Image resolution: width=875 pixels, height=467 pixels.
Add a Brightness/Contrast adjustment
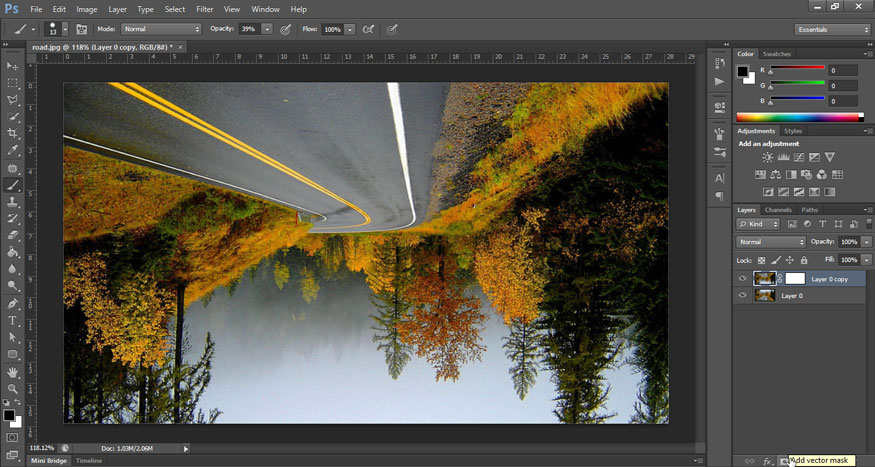click(x=767, y=157)
